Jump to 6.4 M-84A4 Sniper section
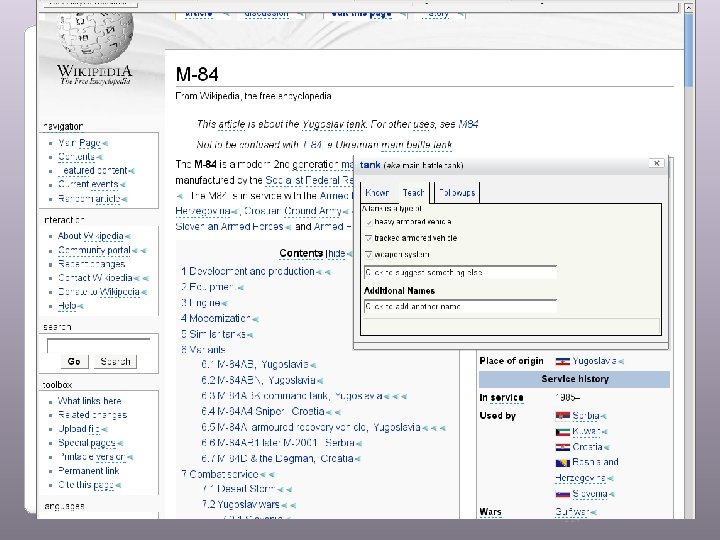 click(x=263, y=411)
